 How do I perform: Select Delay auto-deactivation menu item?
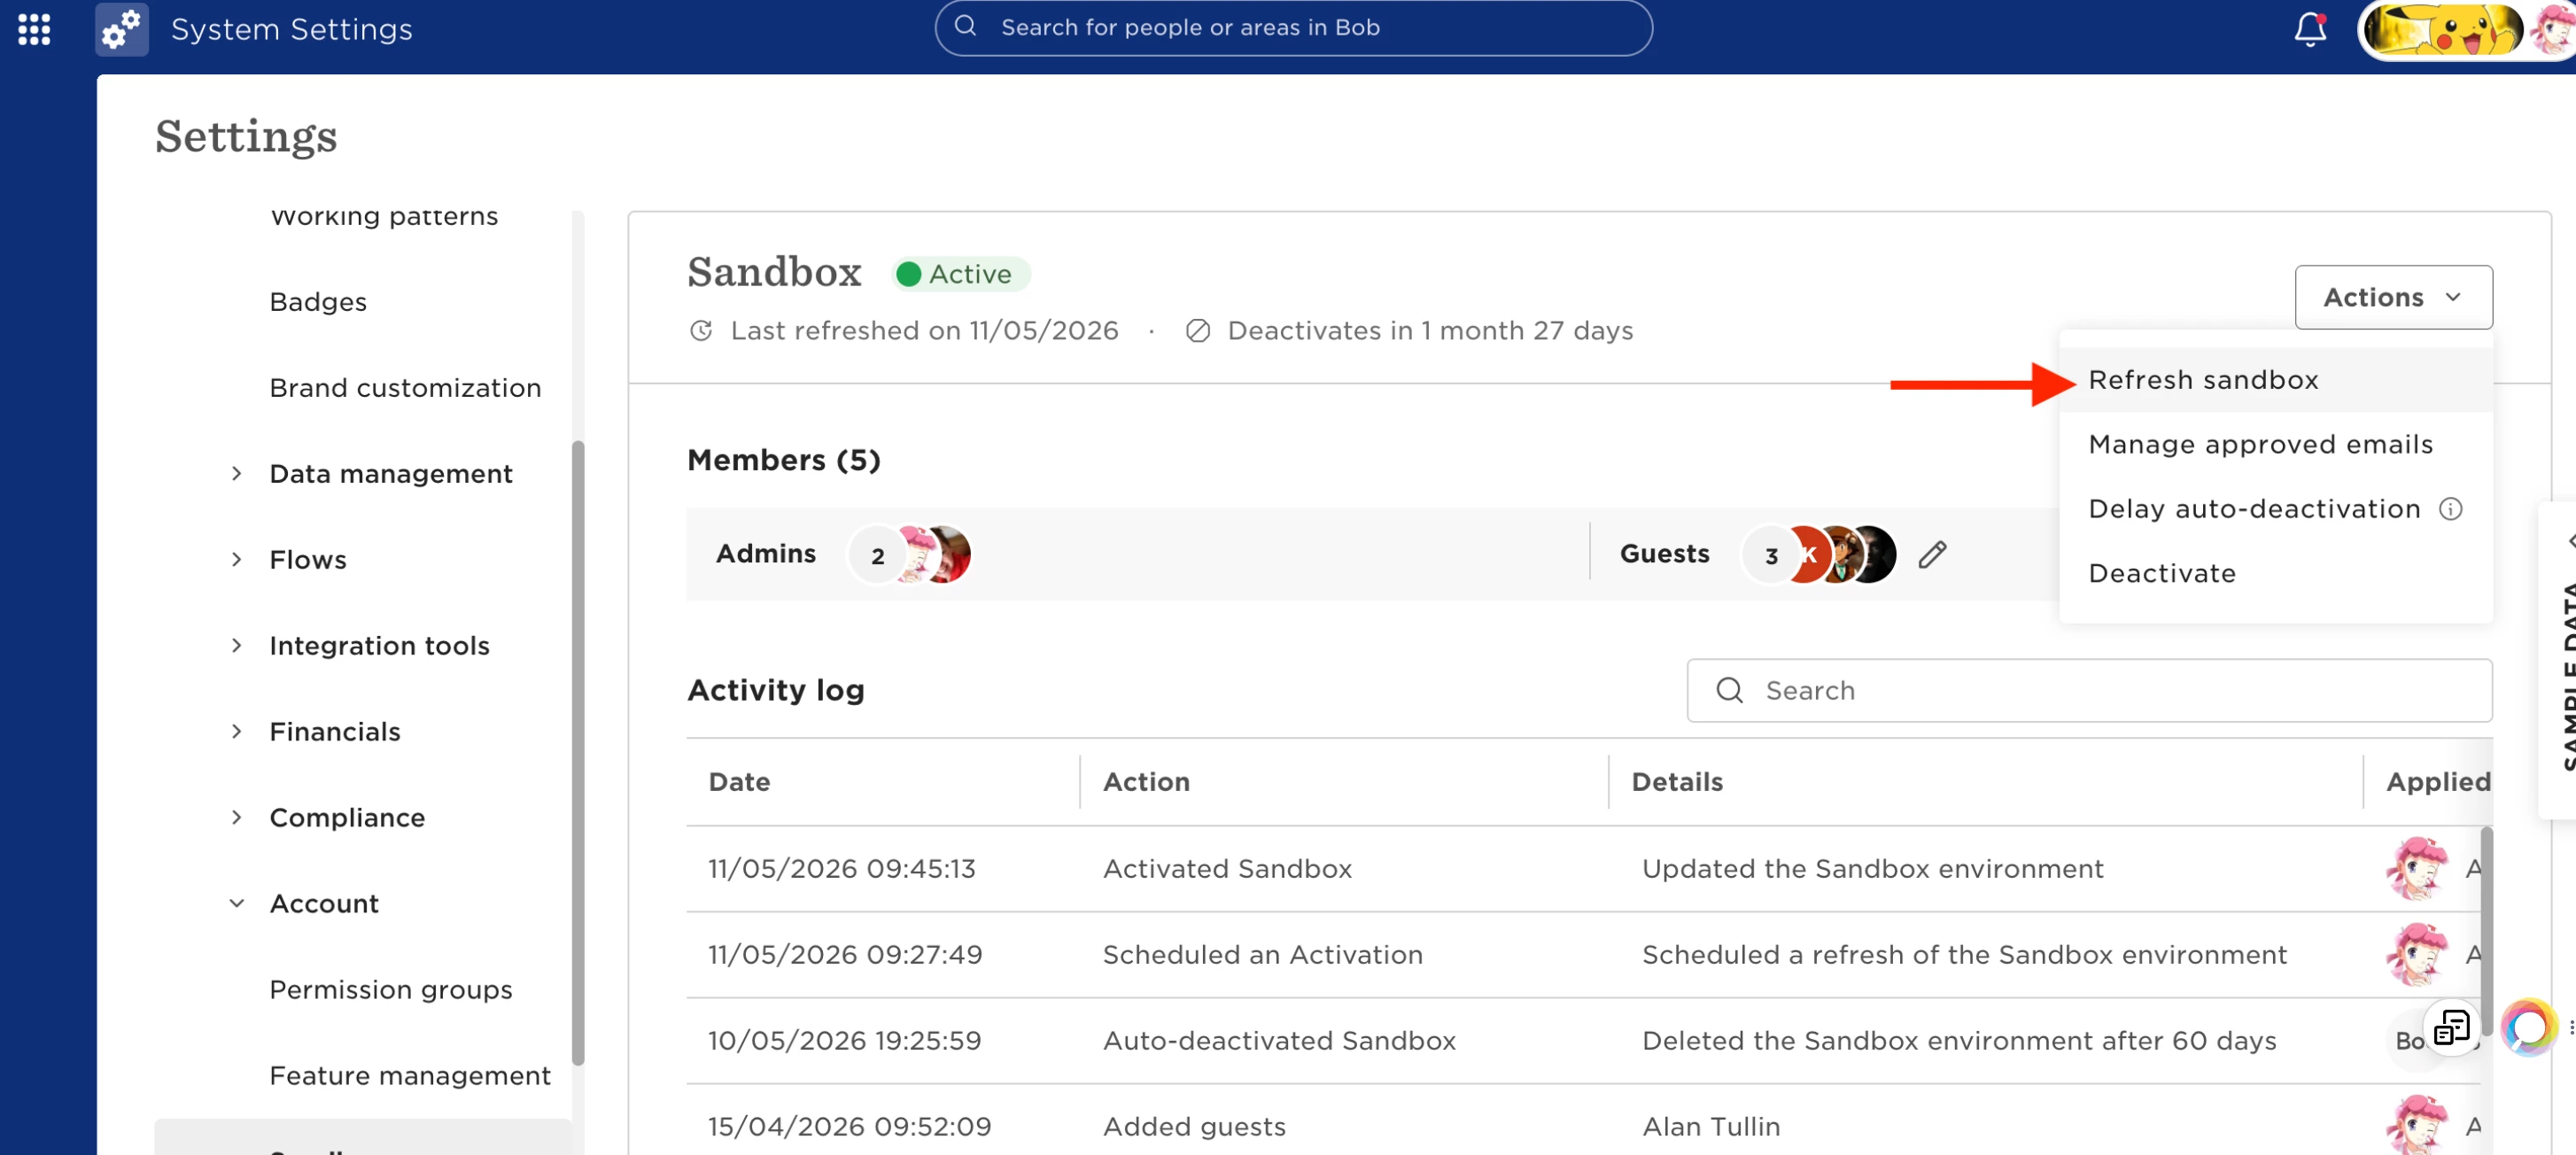tap(2254, 508)
